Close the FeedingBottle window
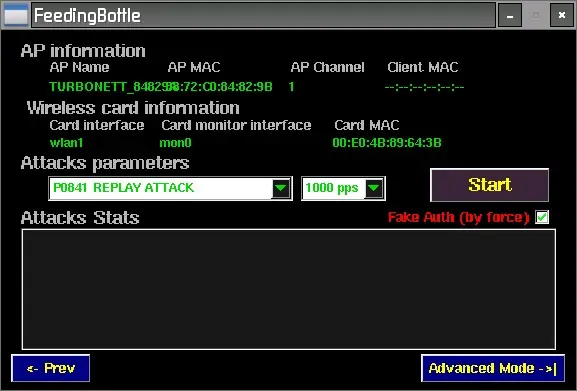Viewport: 577px width, 391px height. (562, 15)
